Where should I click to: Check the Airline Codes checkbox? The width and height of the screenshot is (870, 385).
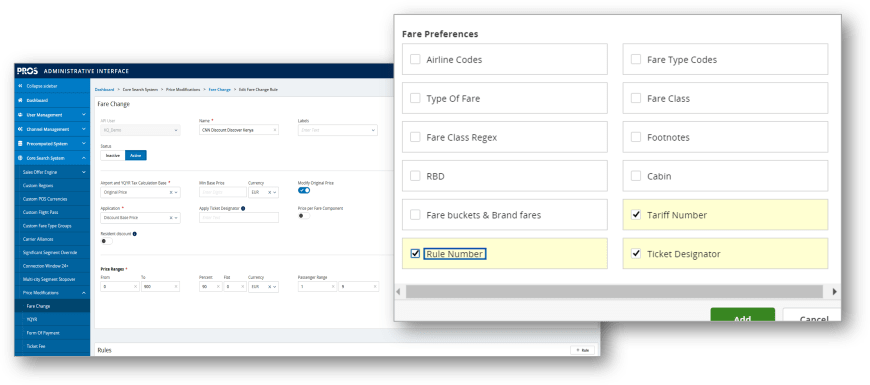[415, 59]
